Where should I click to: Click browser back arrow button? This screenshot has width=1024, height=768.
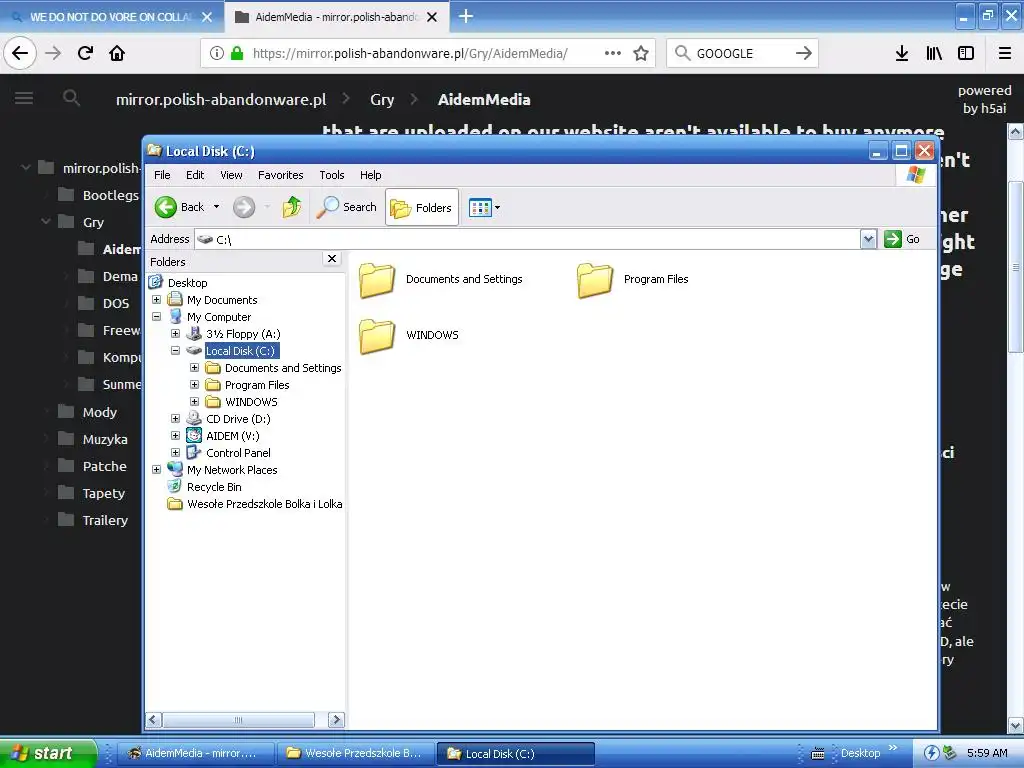[x=20, y=53]
